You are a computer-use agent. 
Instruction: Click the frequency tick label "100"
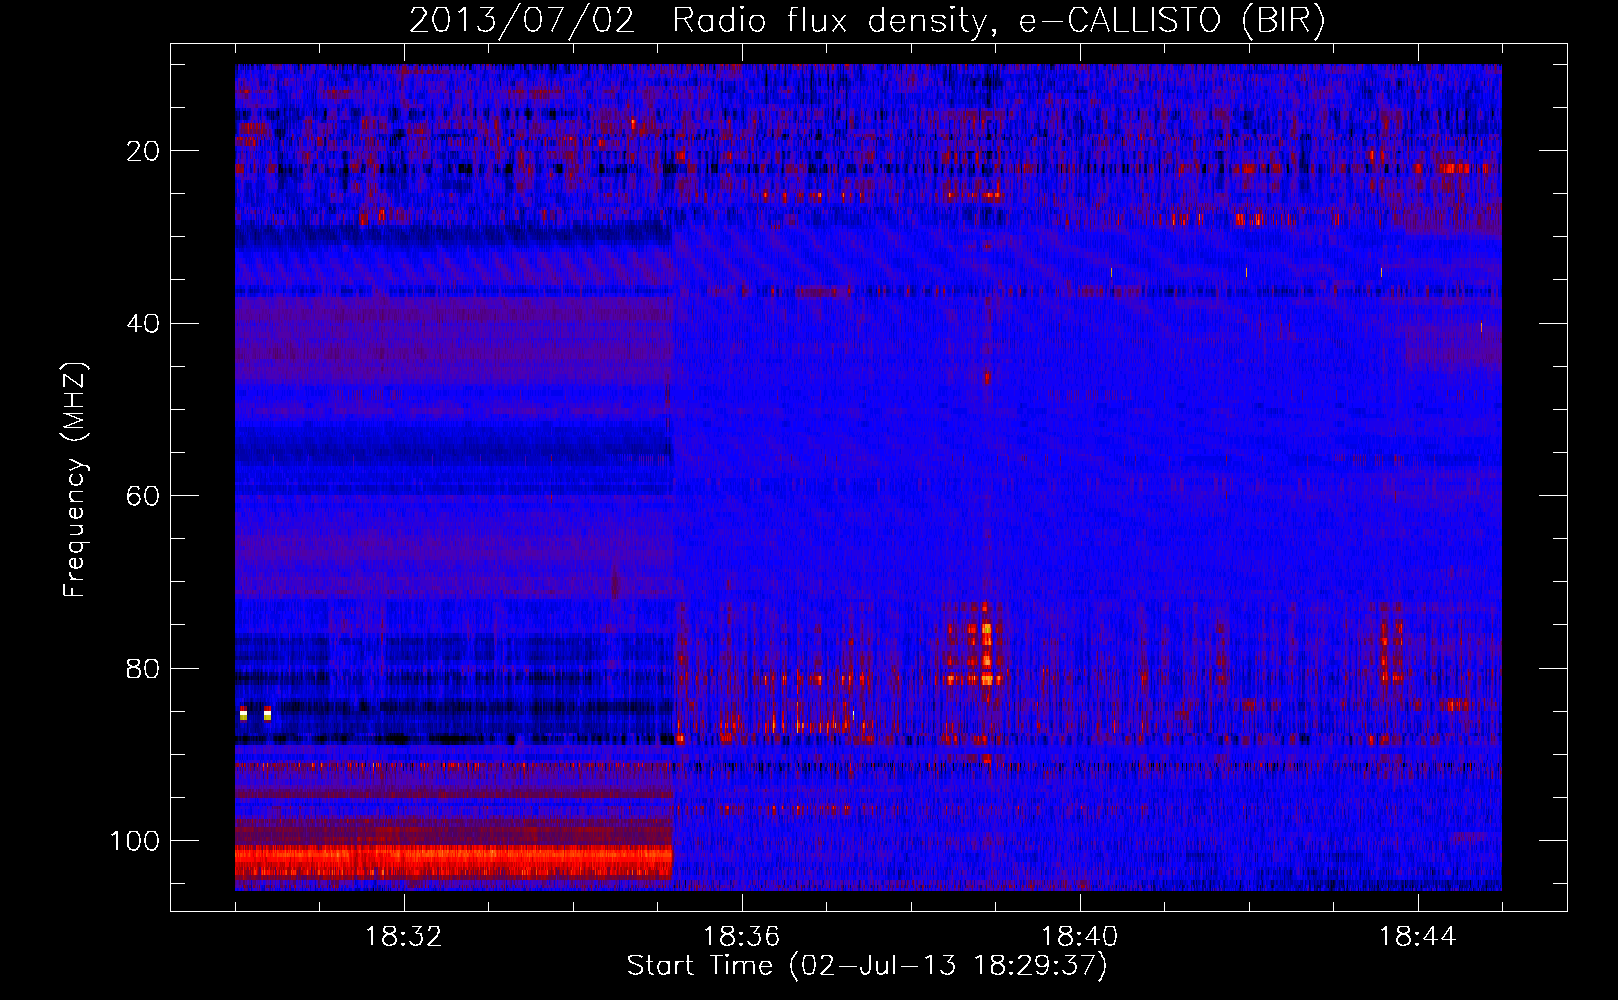[x=135, y=841]
